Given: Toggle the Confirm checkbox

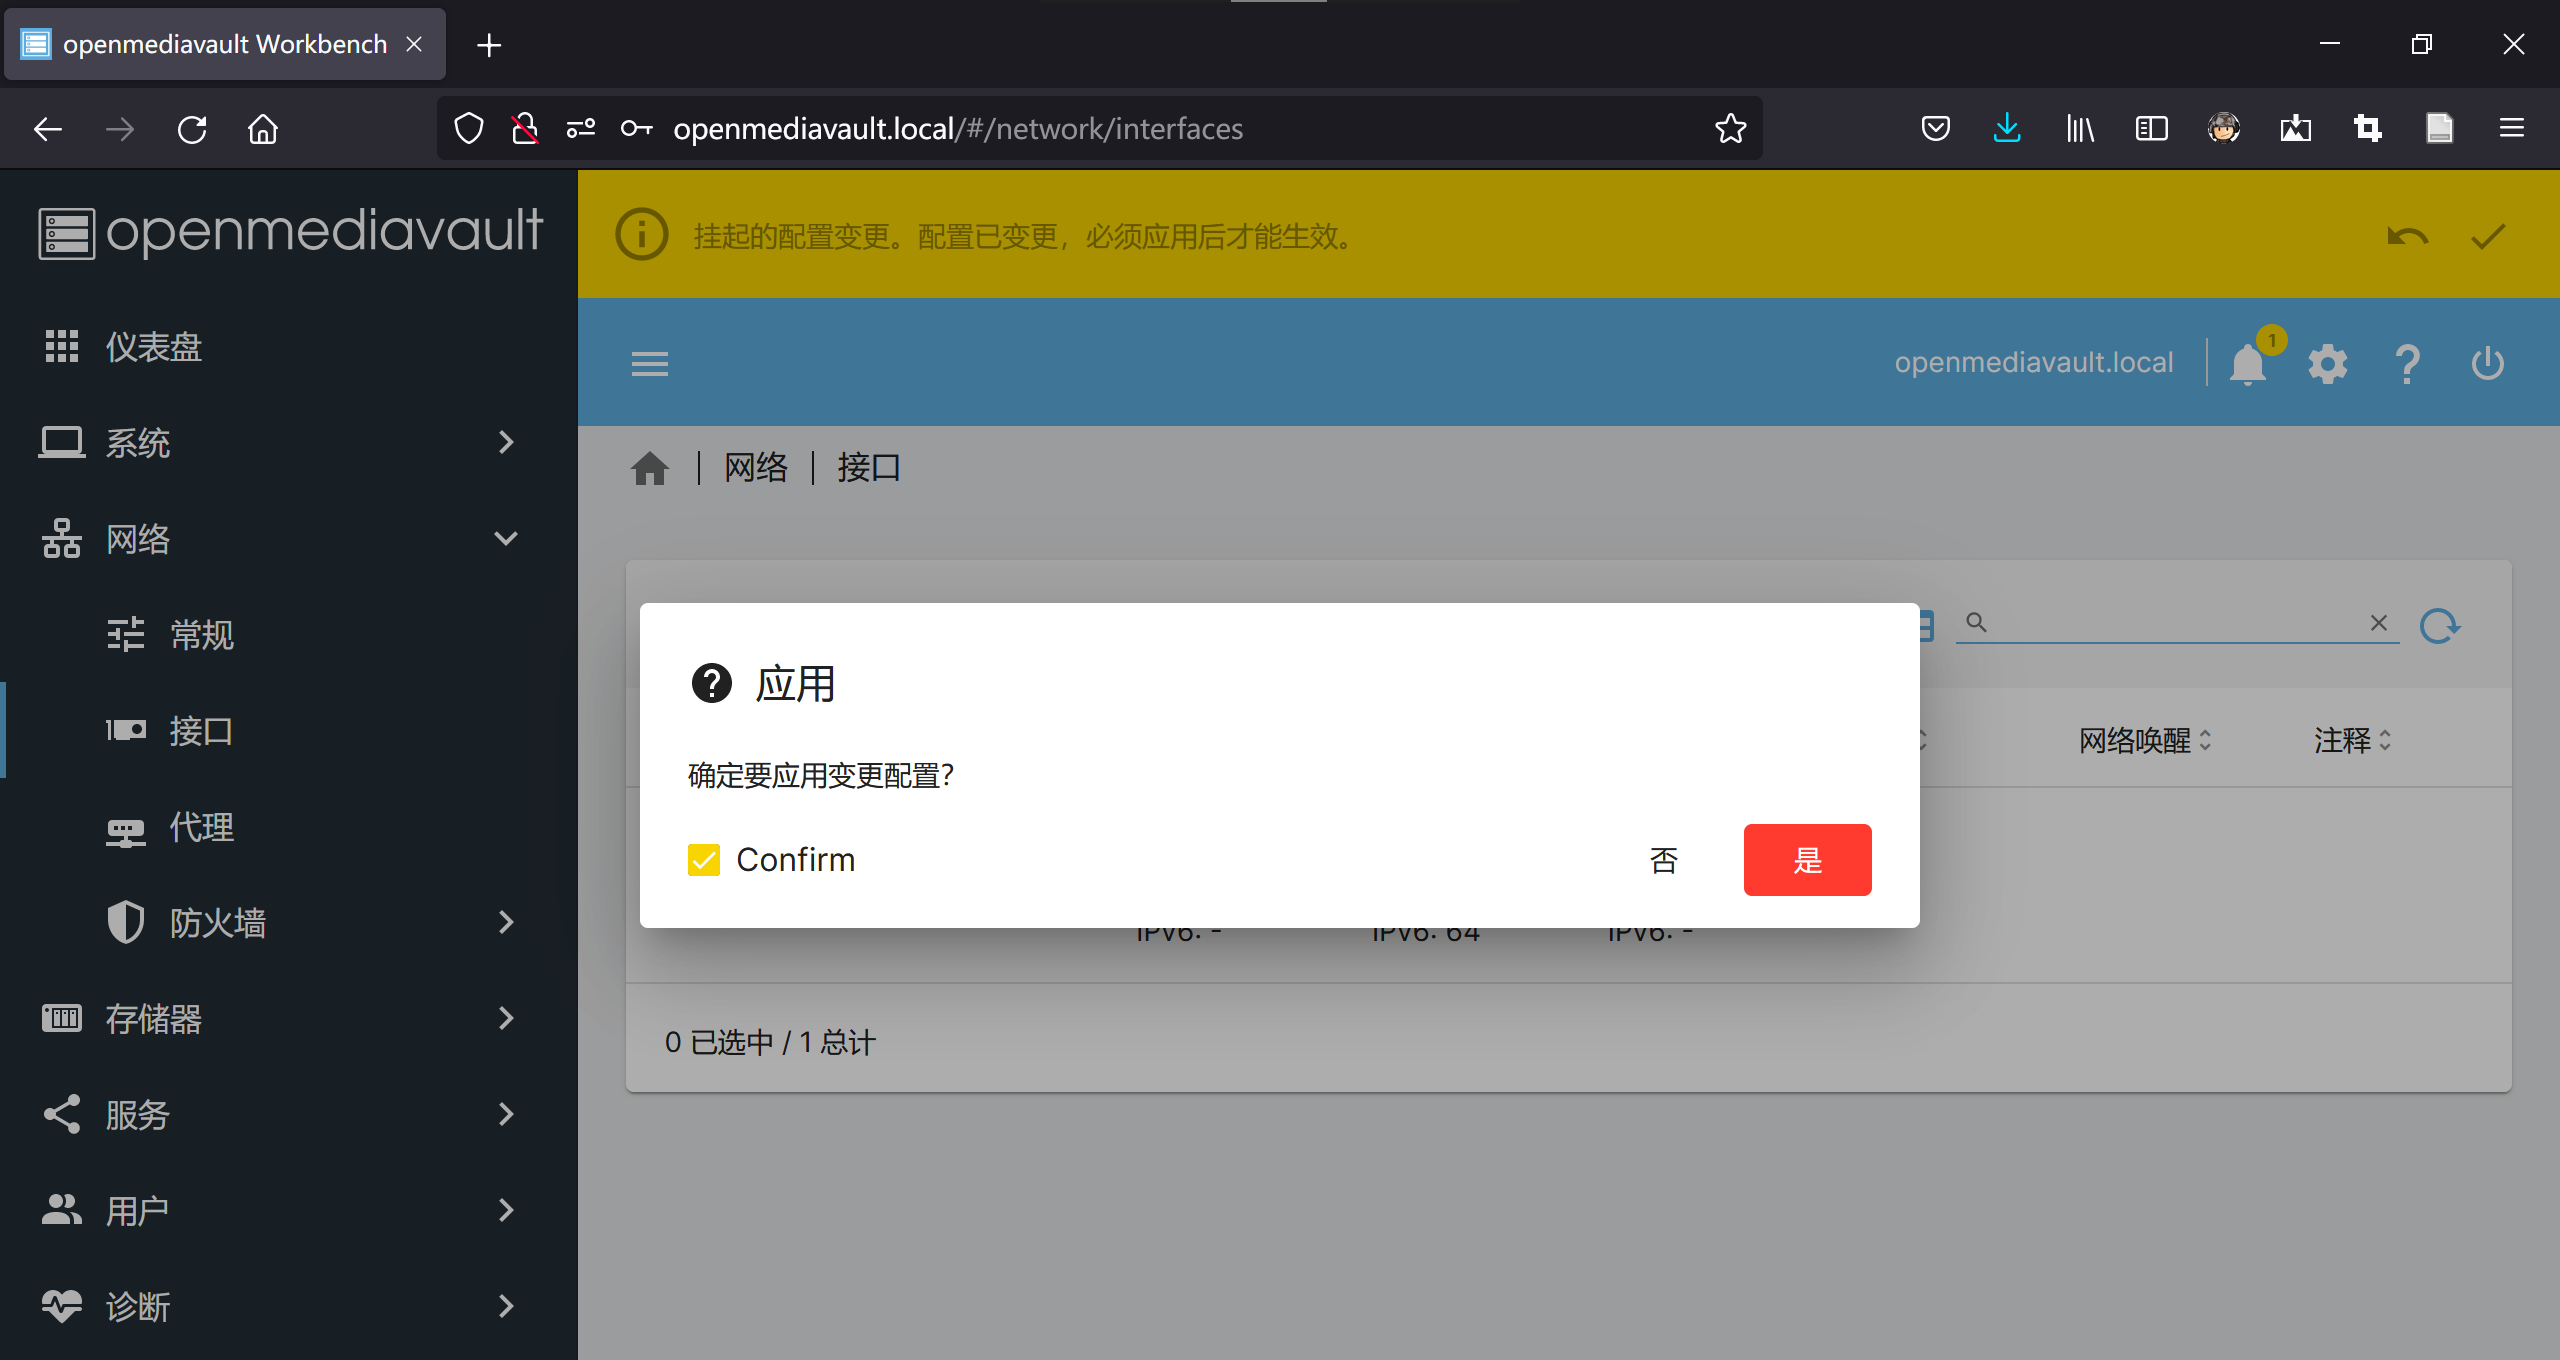Looking at the screenshot, I should pyautogui.click(x=704, y=860).
